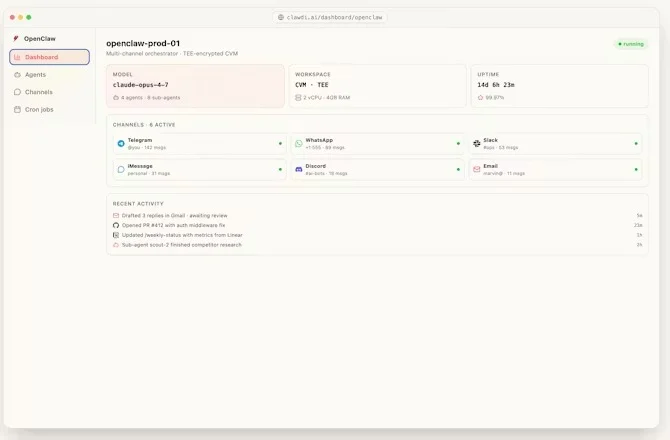Image resolution: width=670 pixels, height=440 pixels.
Task: Go to the Agents section
Action: [x=35, y=75]
